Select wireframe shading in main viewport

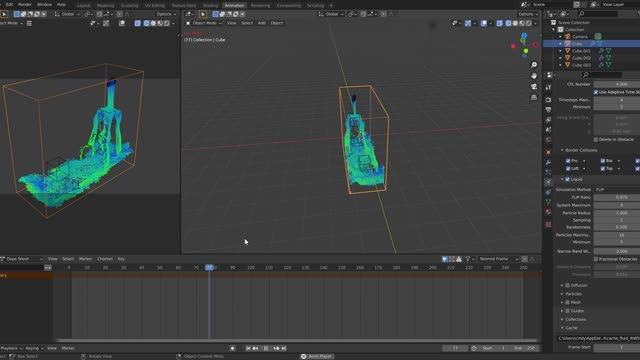pyautogui.click(x=509, y=23)
